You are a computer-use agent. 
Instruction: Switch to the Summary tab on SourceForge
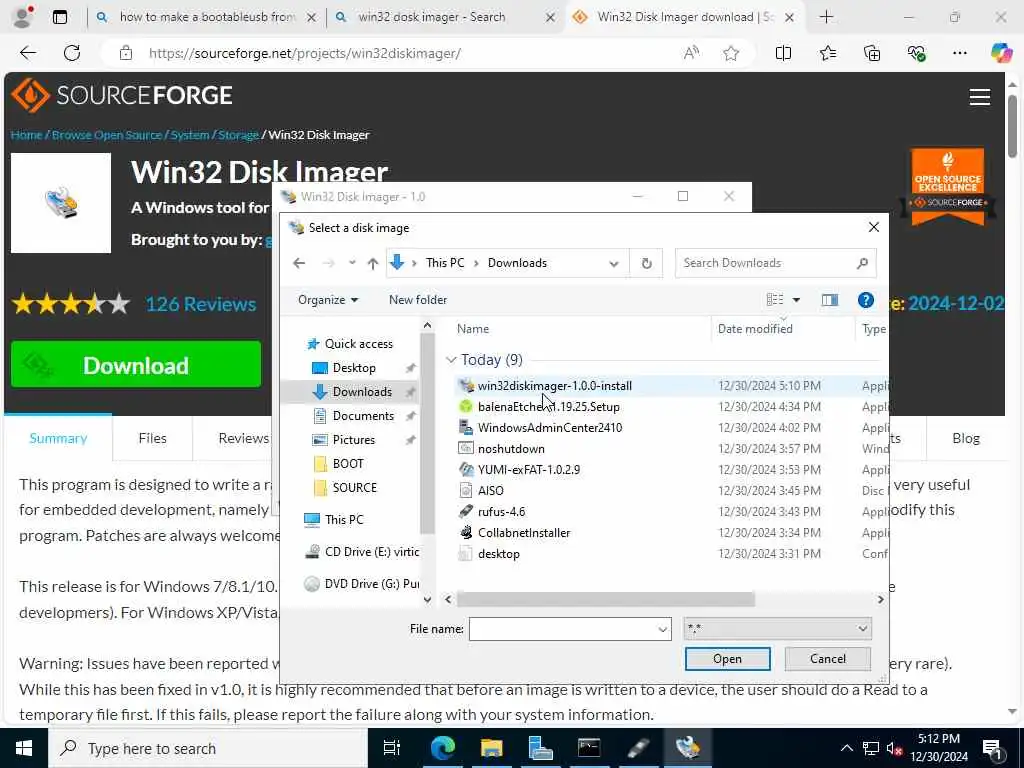(58, 439)
